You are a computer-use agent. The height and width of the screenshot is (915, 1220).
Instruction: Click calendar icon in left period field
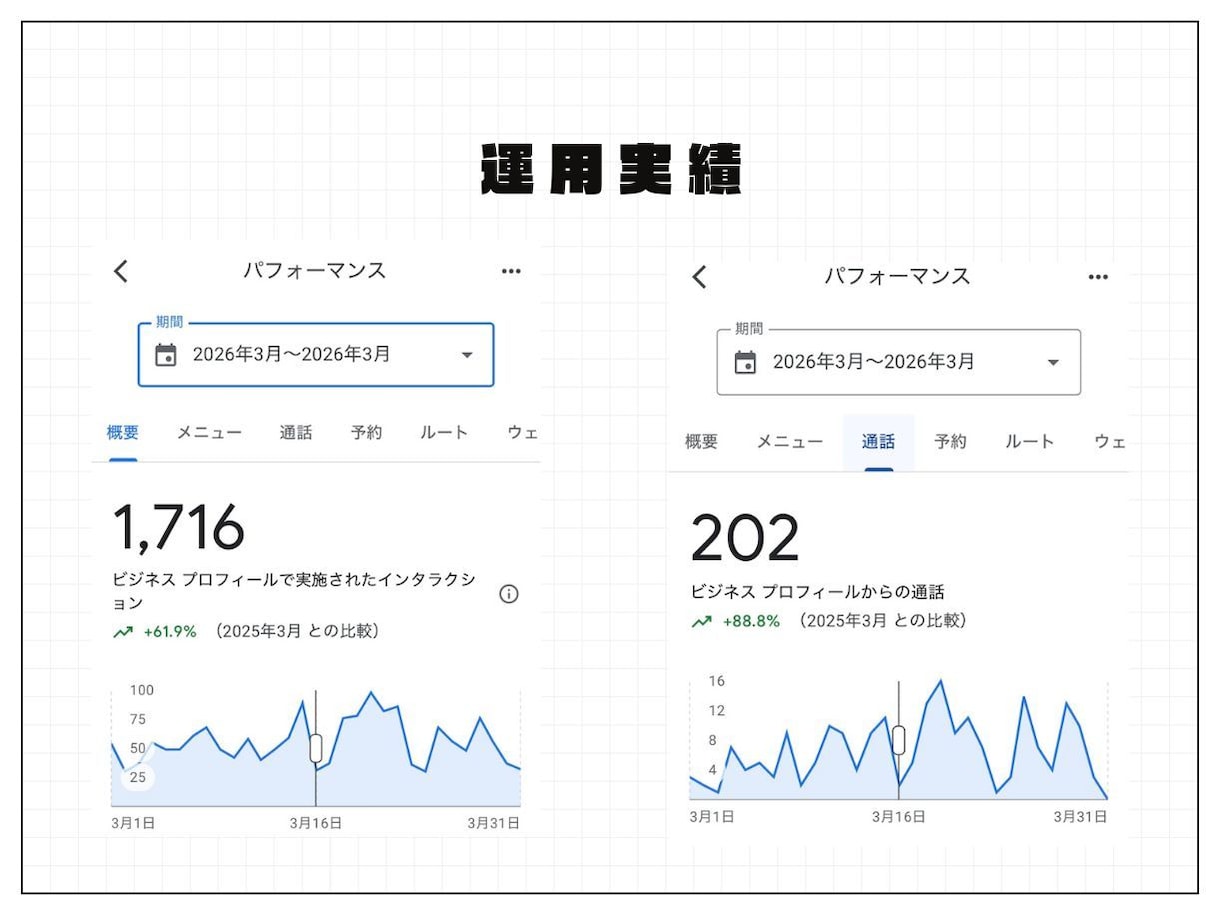[x=166, y=354]
